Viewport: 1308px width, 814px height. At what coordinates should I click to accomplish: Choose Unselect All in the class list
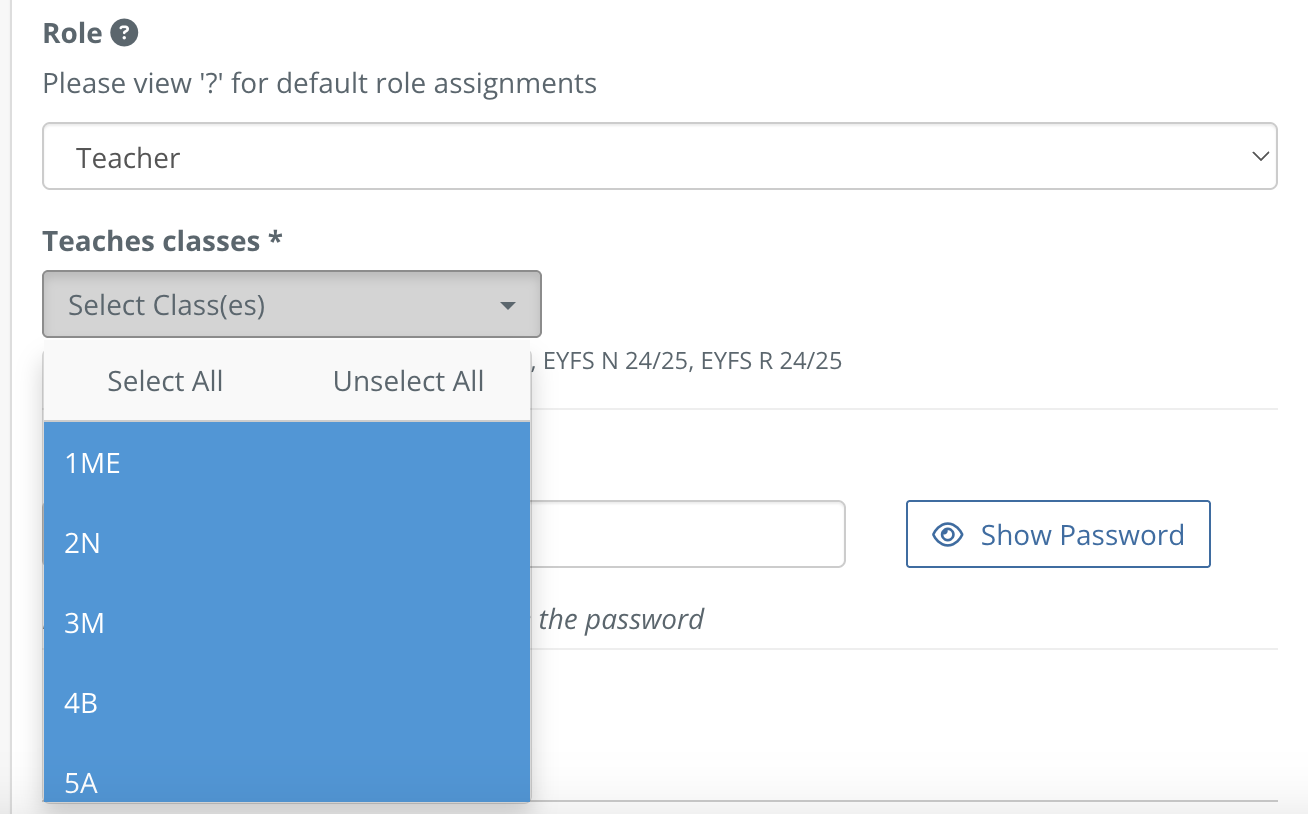click(x=408, y=381)
